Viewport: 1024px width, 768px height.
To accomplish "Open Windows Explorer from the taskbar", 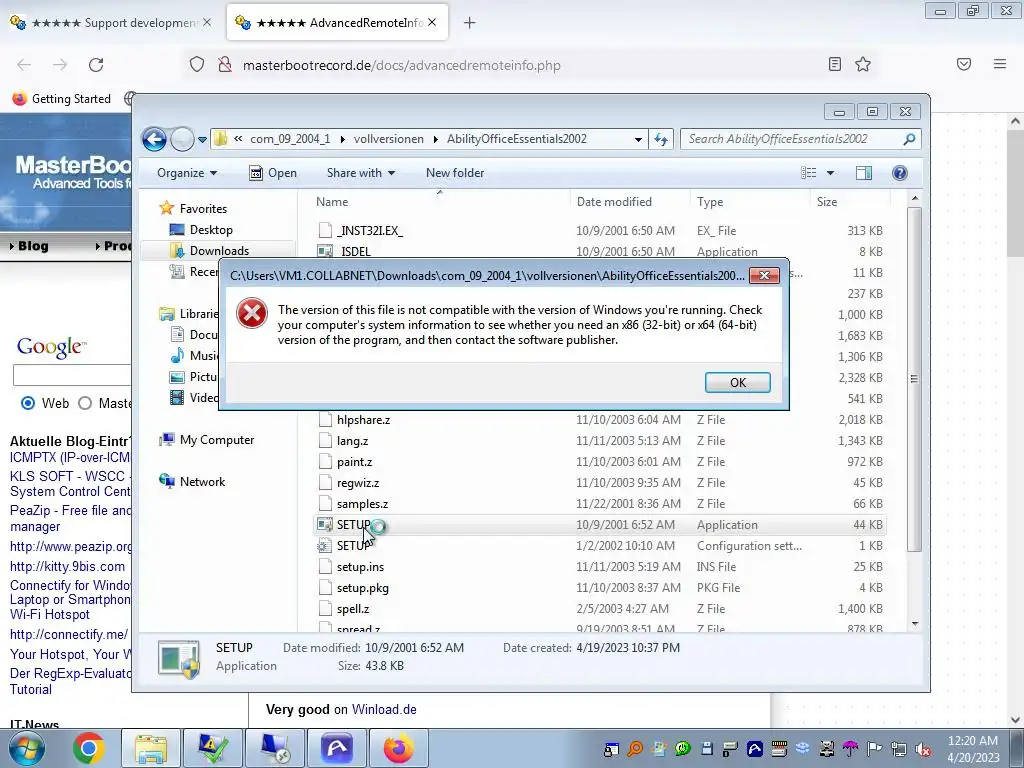I will click(151, 748).
